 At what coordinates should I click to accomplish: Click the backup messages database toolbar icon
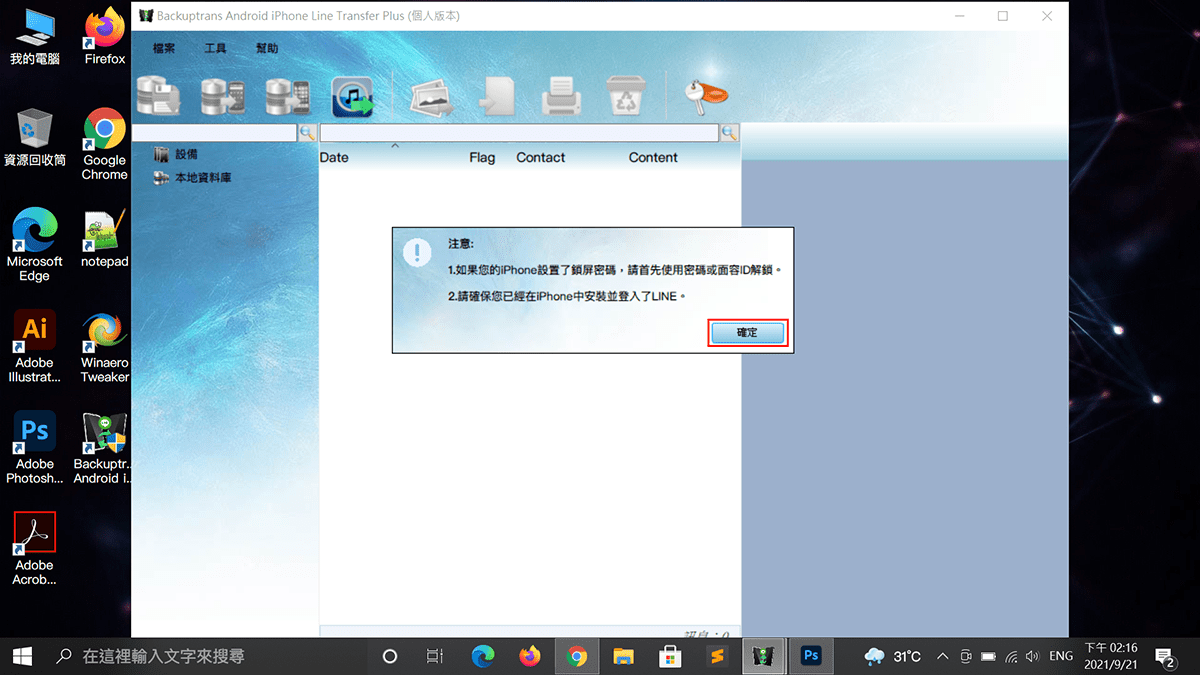(159, 96)
